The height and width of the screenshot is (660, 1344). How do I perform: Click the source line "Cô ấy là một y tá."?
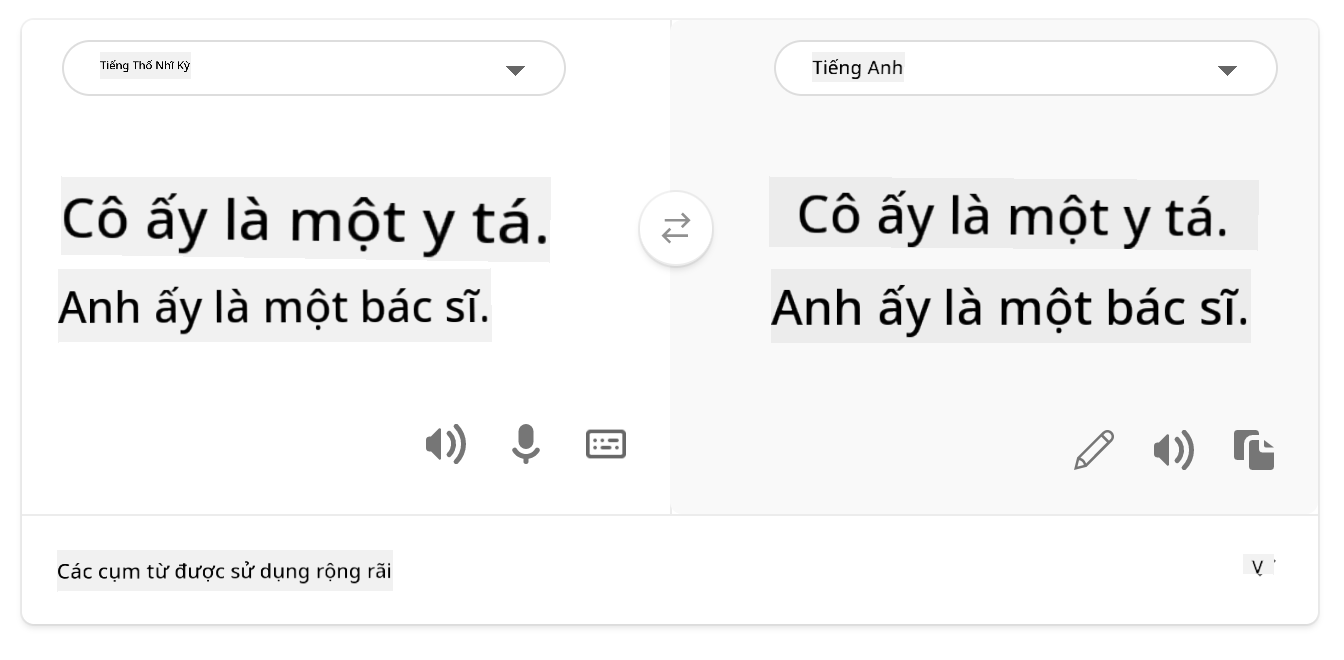click(305, 220)
